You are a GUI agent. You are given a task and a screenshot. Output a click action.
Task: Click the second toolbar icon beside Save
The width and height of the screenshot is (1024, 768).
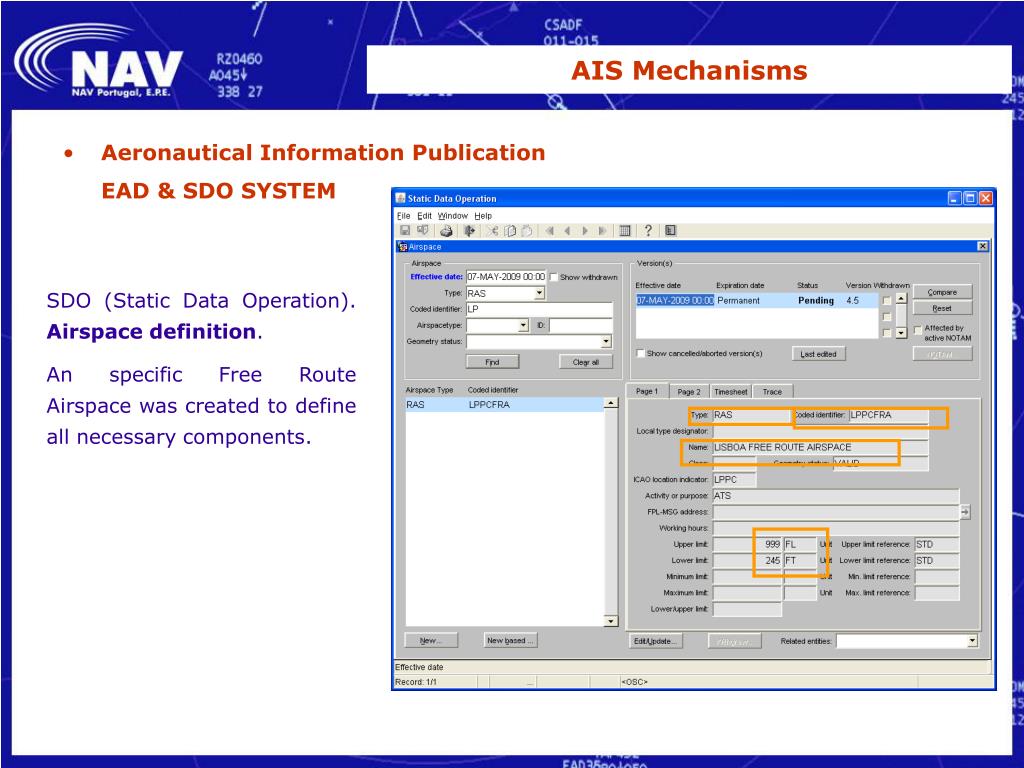click(423, 231)
